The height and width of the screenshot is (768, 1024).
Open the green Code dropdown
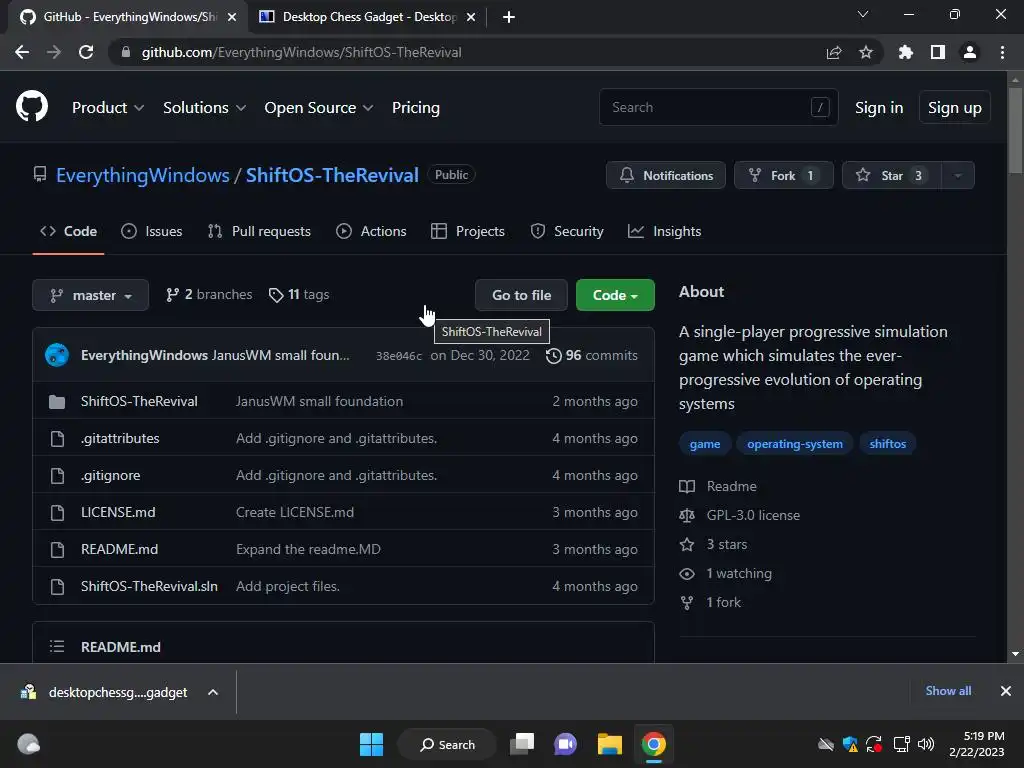click(615, 295)
